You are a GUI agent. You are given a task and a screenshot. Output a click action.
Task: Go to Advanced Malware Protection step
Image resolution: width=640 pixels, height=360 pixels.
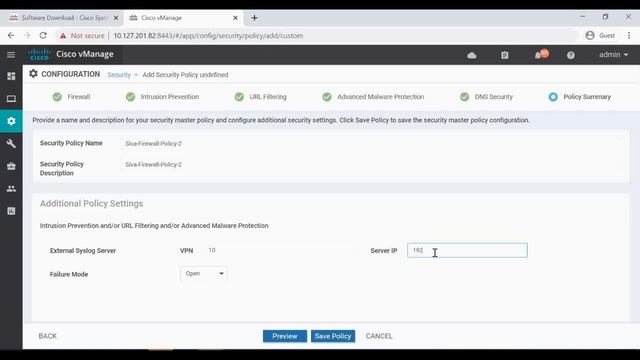click(373, 97)
